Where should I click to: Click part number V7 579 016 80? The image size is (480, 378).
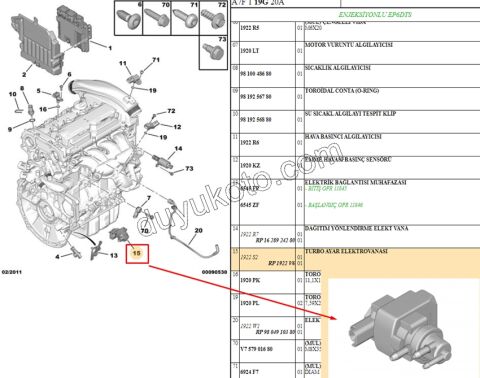(256, 349)
